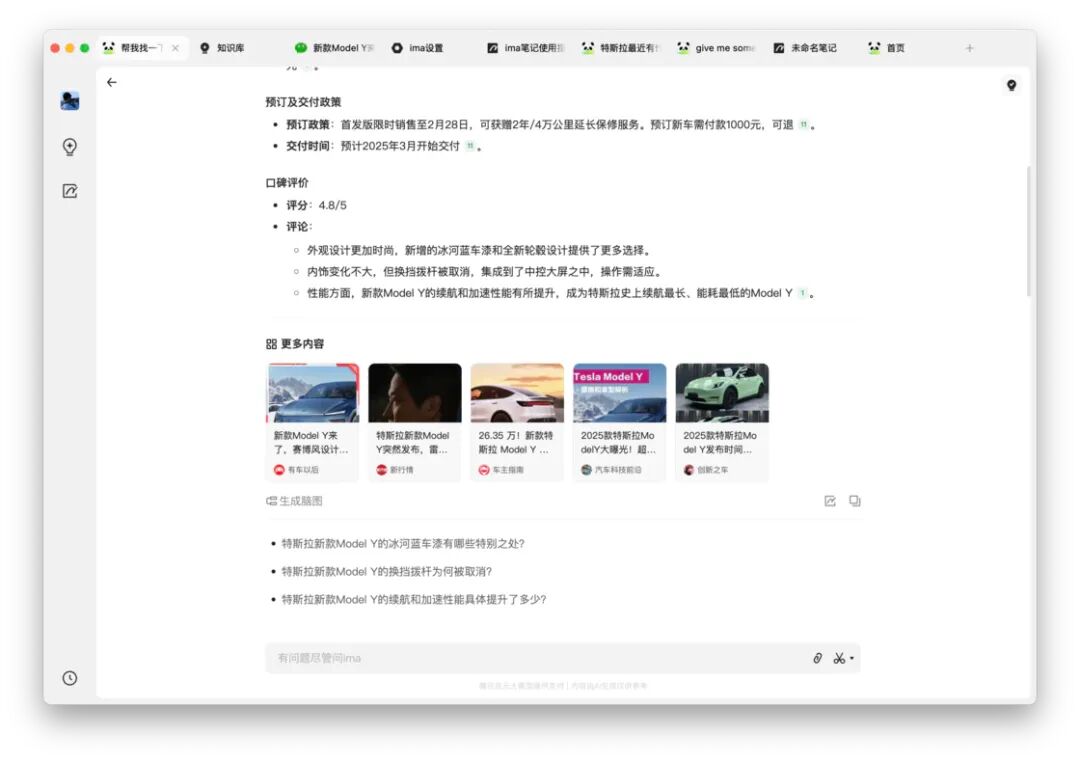Switch to the 未命名笔记 tab
The image size is (1080, 762).
(x=805, y=48)
